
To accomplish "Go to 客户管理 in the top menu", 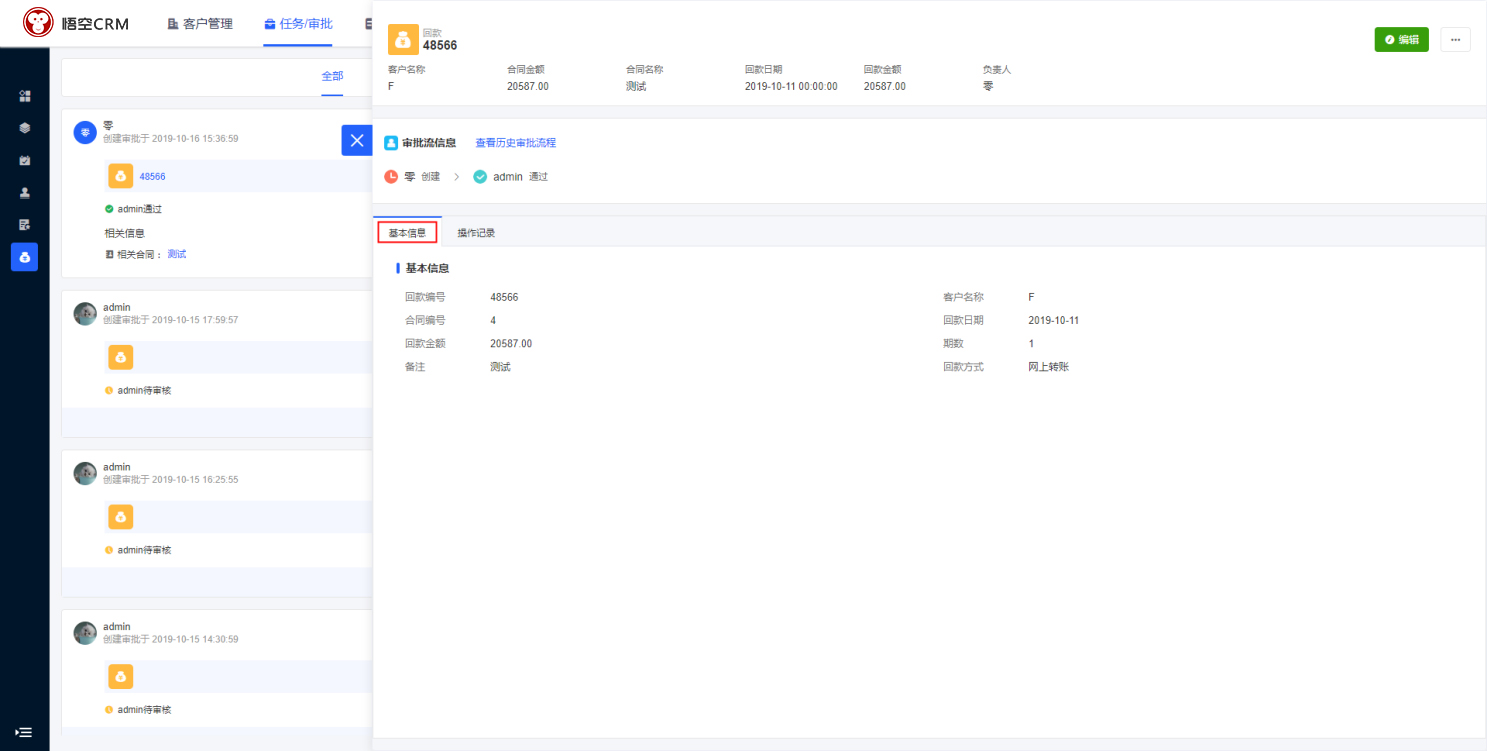I will [x=200, y=24].
